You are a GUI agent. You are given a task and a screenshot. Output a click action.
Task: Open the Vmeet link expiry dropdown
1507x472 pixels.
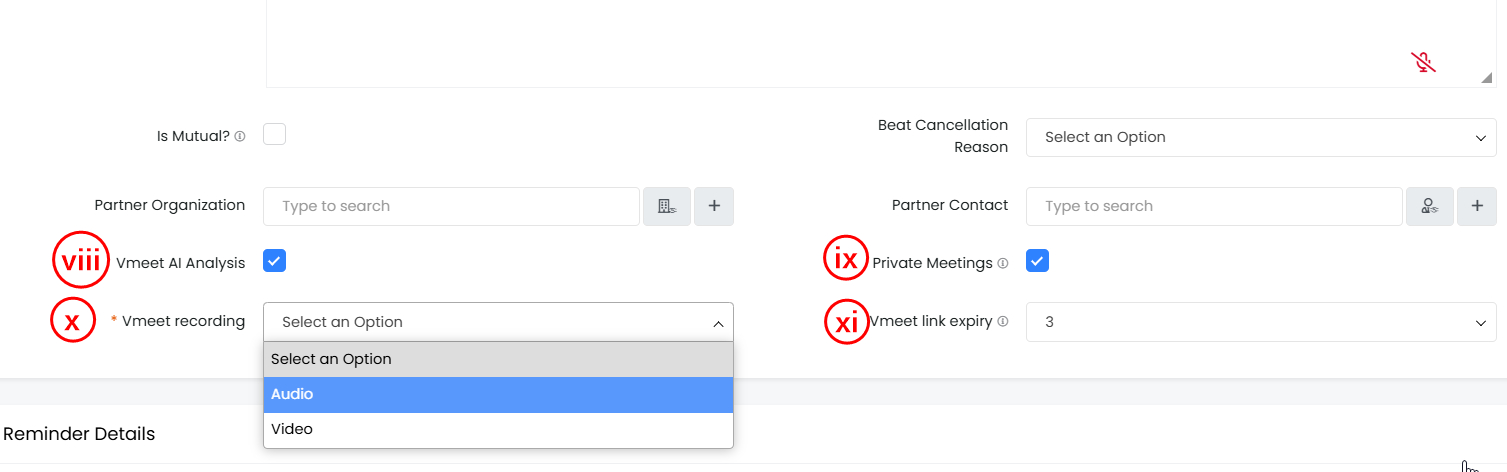tap(1260, 322)
